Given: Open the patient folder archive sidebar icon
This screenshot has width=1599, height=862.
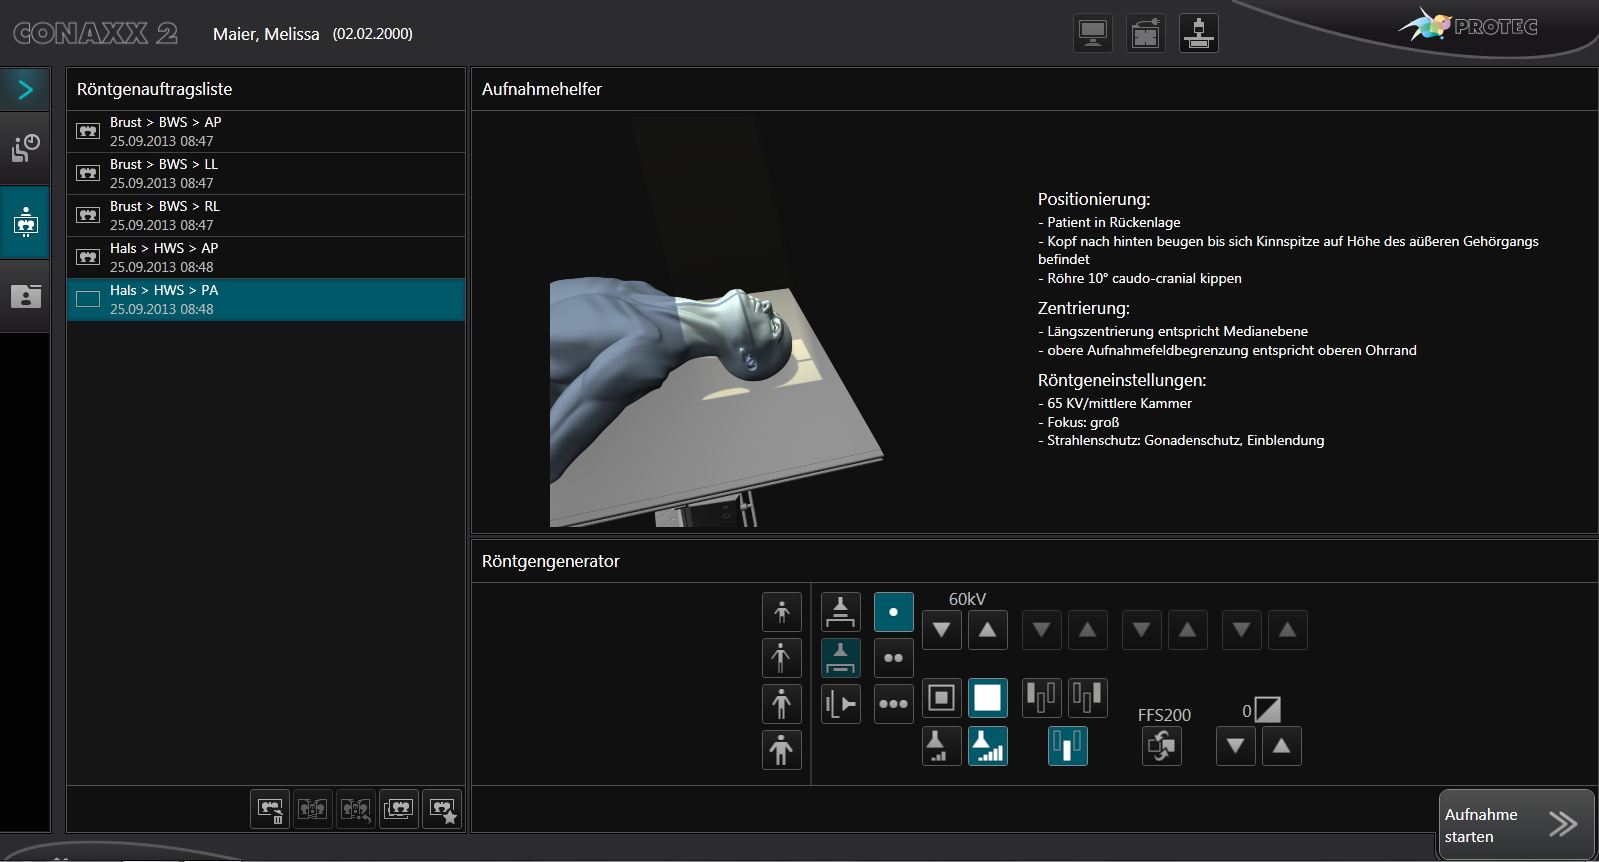Looking at the screenshot, I should click(25, 296).
